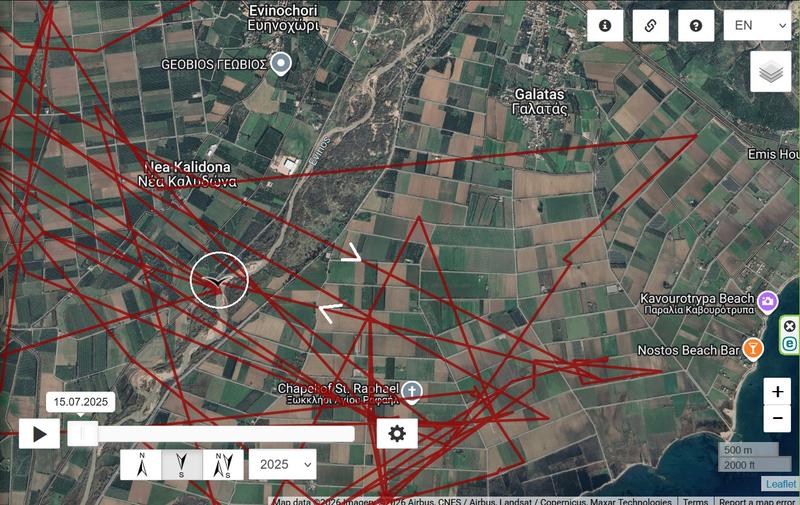Click the Nea Kalidona place label

[187, 174]
